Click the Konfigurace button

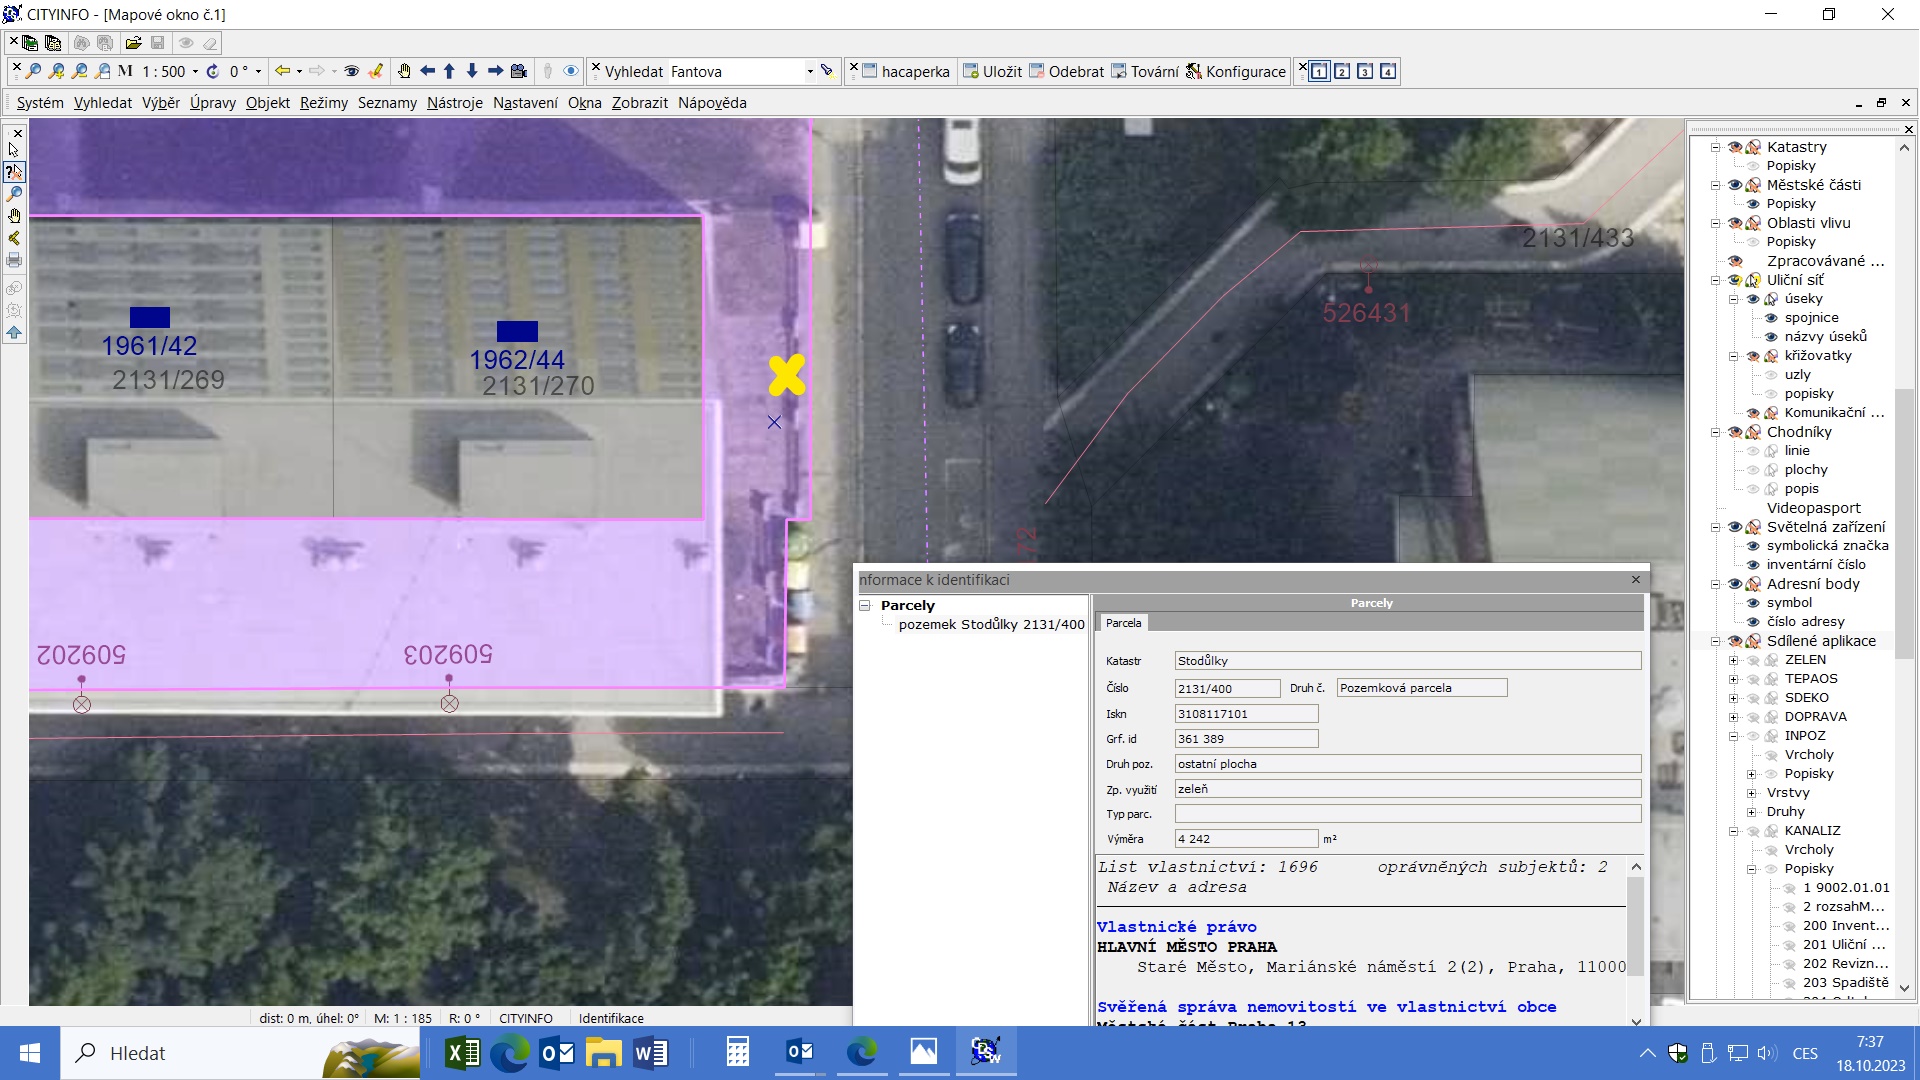1236,71
